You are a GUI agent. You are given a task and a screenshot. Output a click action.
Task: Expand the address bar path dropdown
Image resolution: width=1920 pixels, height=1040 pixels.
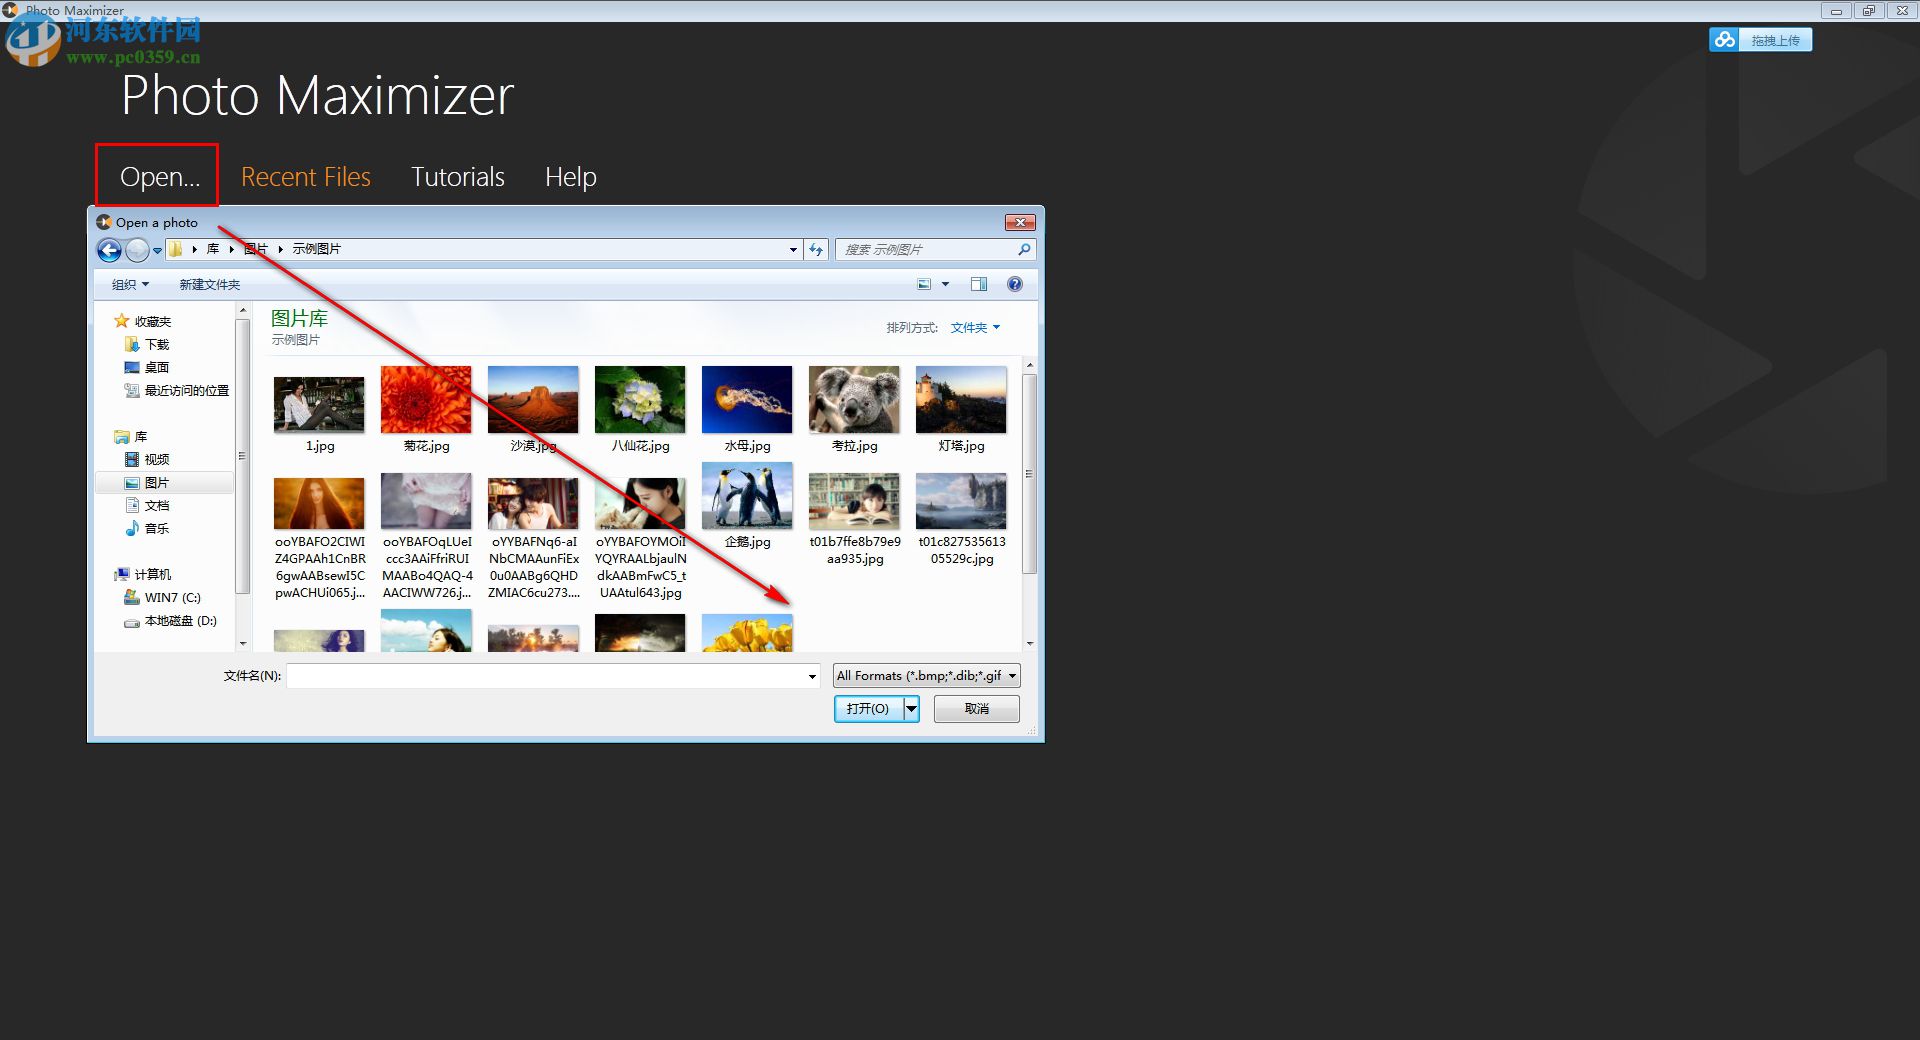(793, 250)
